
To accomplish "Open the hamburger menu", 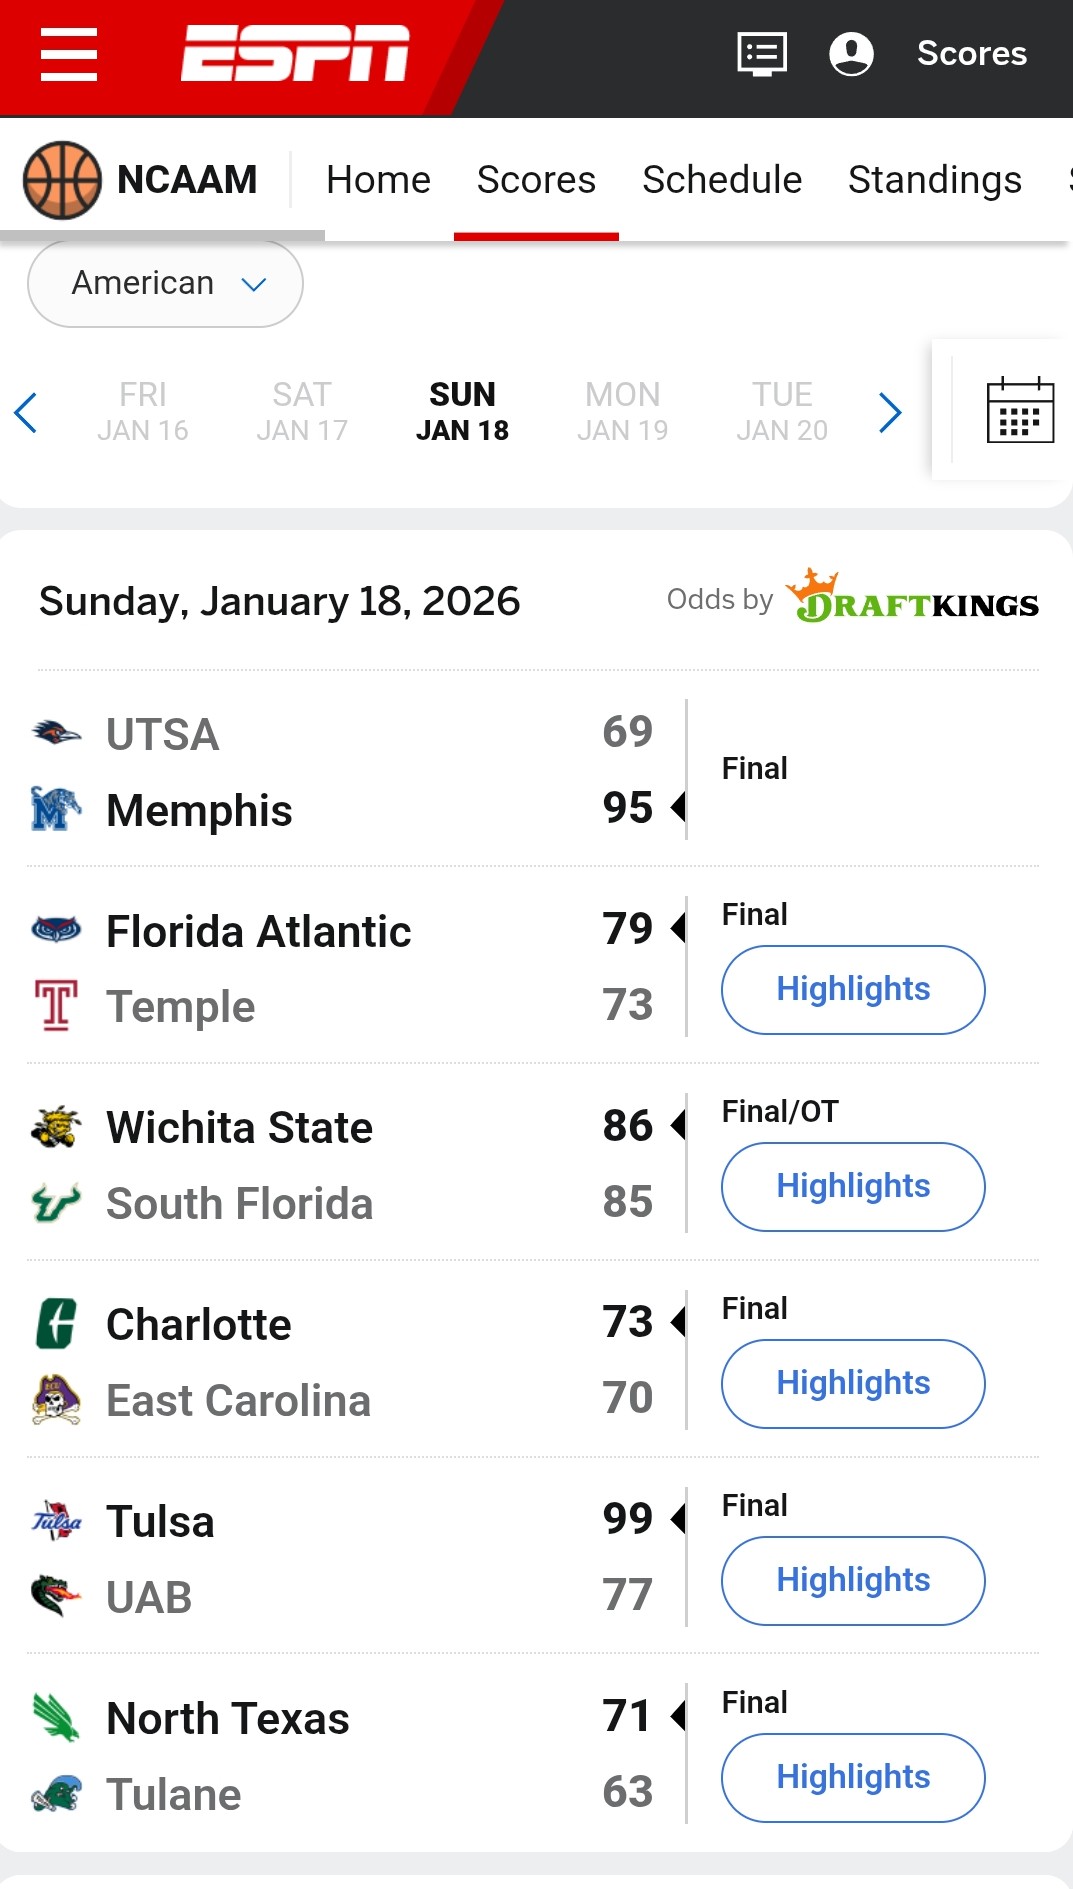I will (69, 54).
